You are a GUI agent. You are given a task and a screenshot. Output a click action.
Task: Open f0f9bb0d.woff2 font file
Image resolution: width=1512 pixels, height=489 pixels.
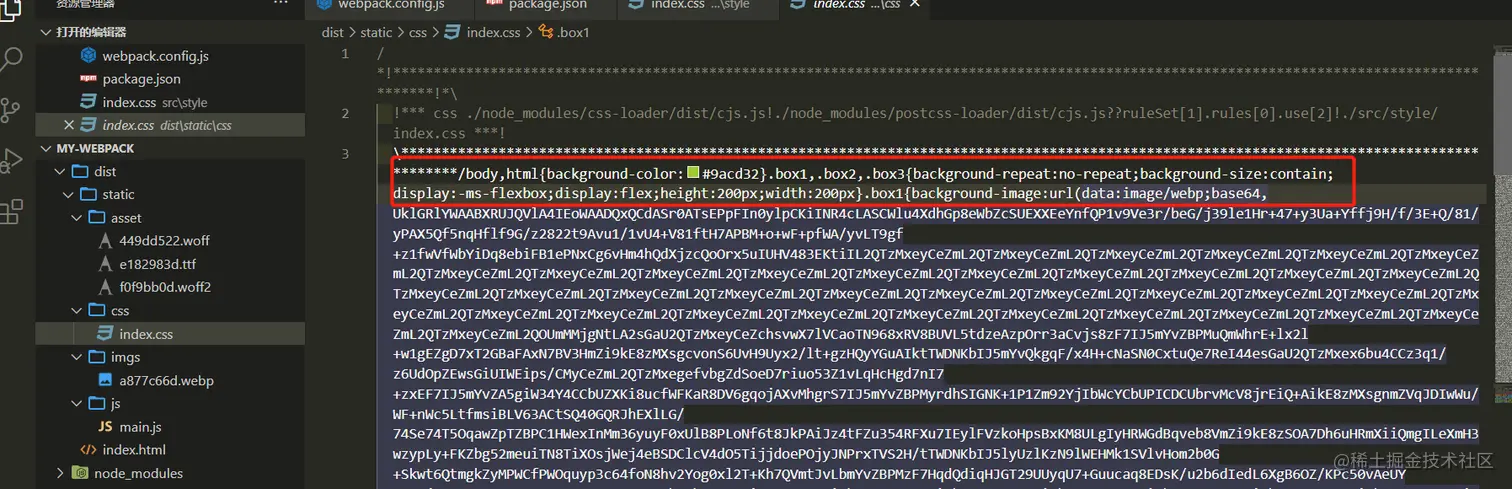click(x=164, y=287)
